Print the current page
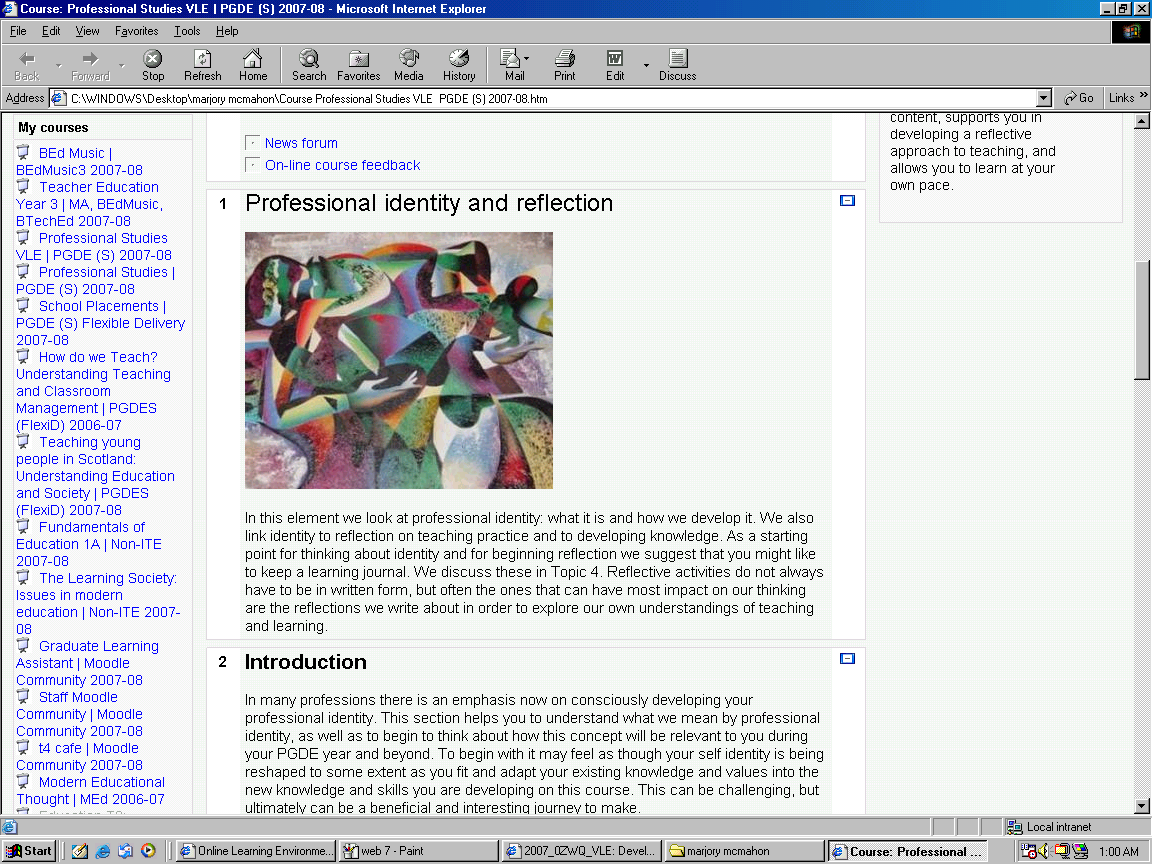The height and width of the screenshot is (864, 1152). tap(564, 65)
